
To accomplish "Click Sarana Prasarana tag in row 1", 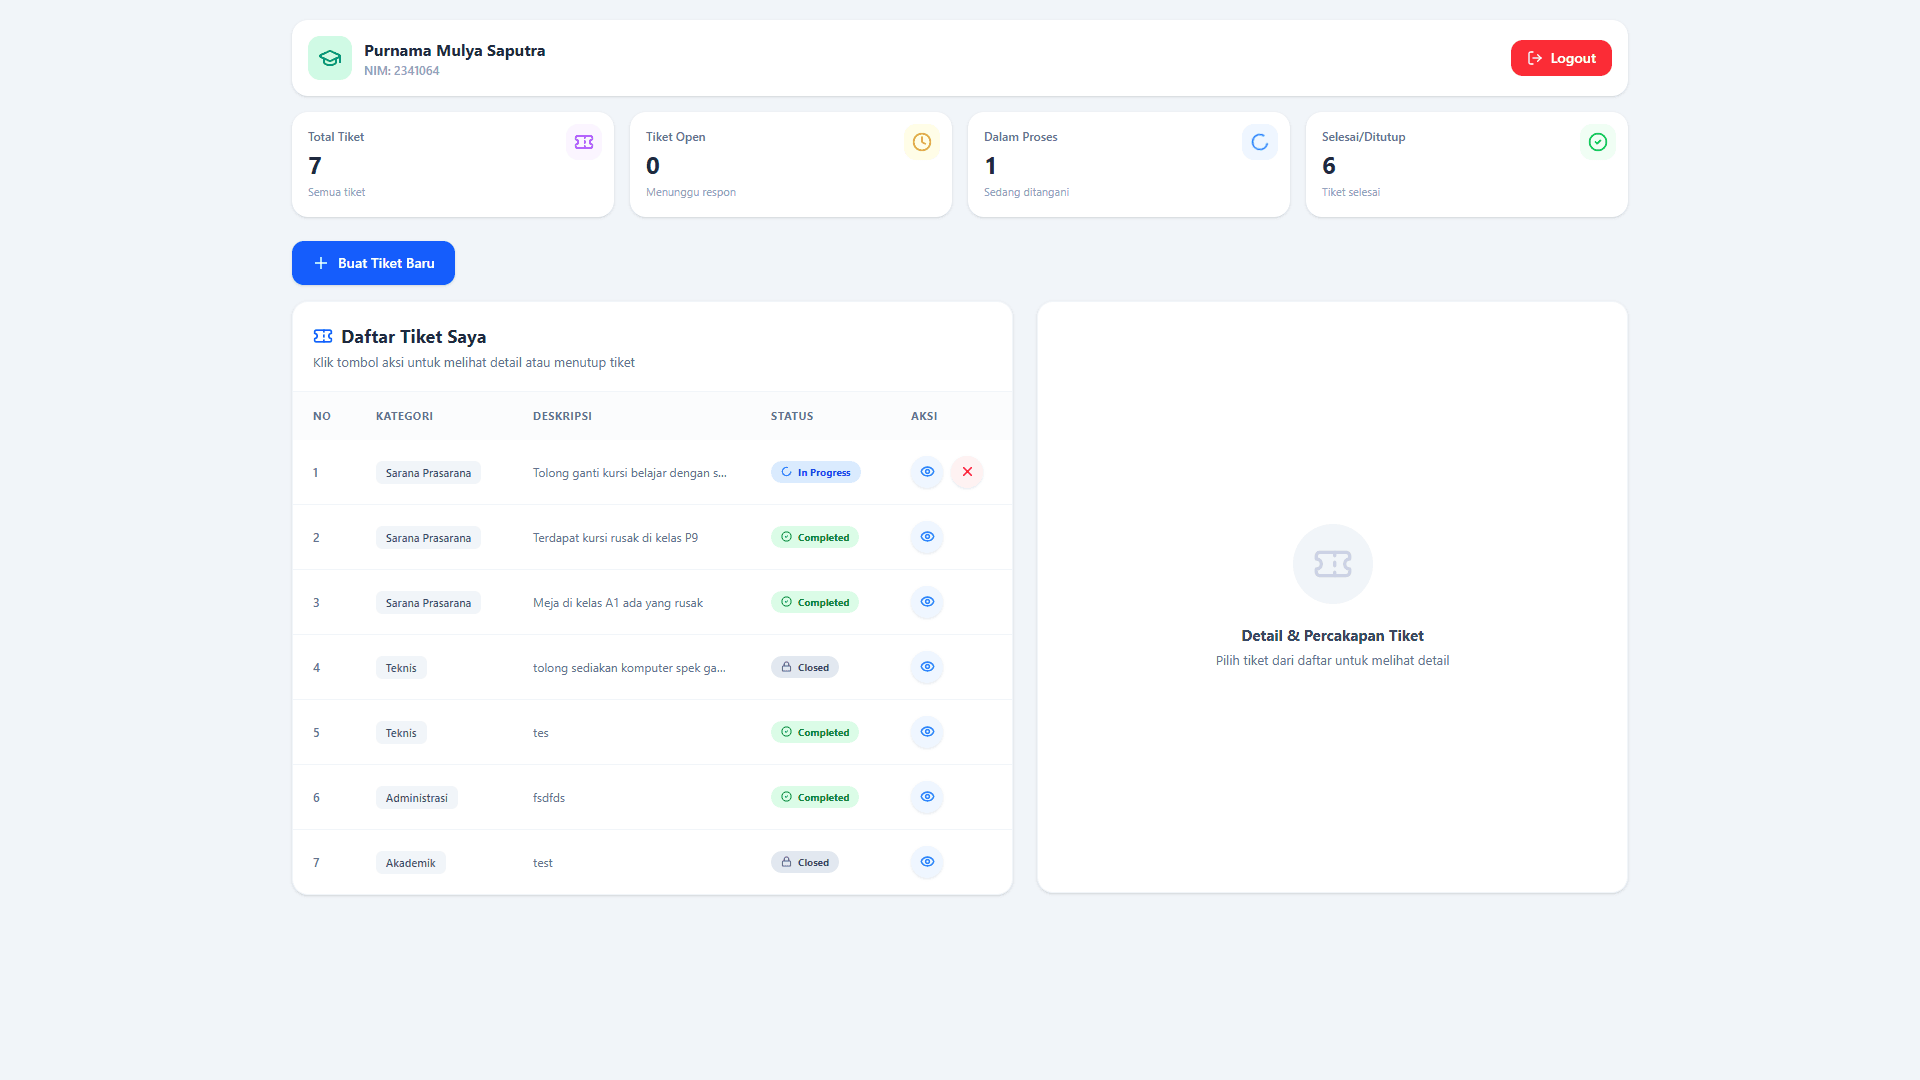I will 428,473.
